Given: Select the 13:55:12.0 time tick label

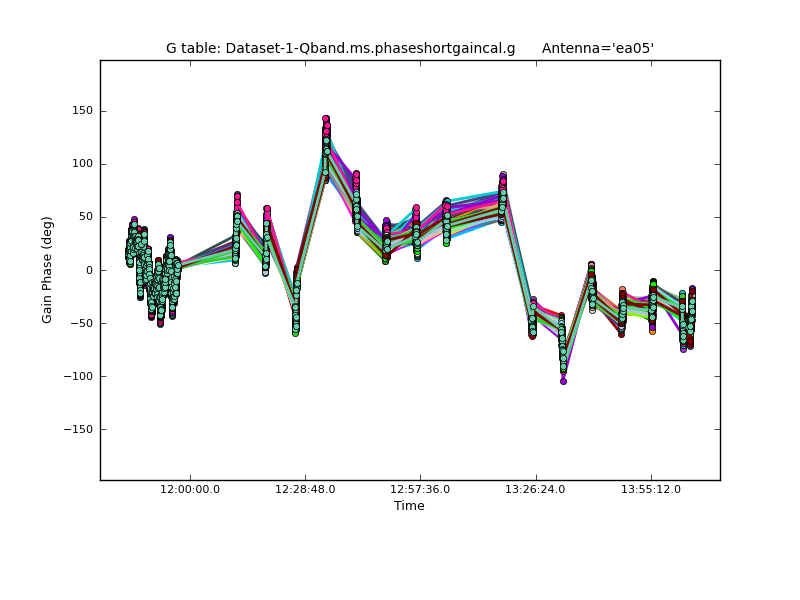Looking at the screenshot, I should (x=651, y=489).
